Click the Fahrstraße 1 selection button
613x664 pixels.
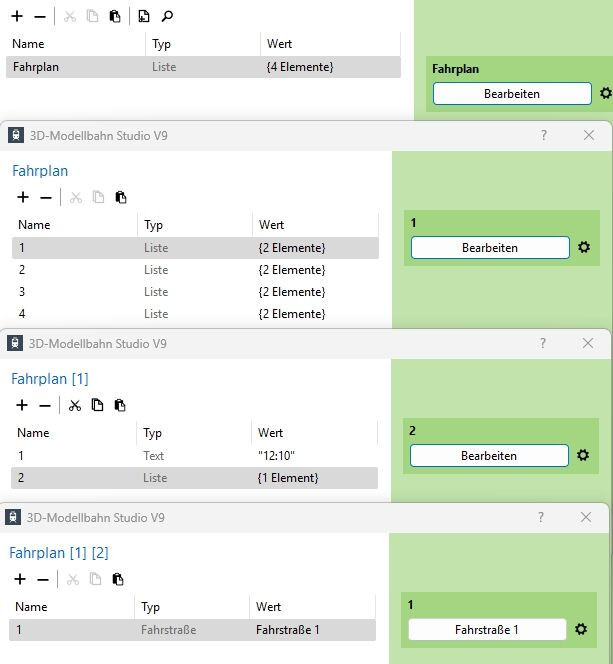487,630
